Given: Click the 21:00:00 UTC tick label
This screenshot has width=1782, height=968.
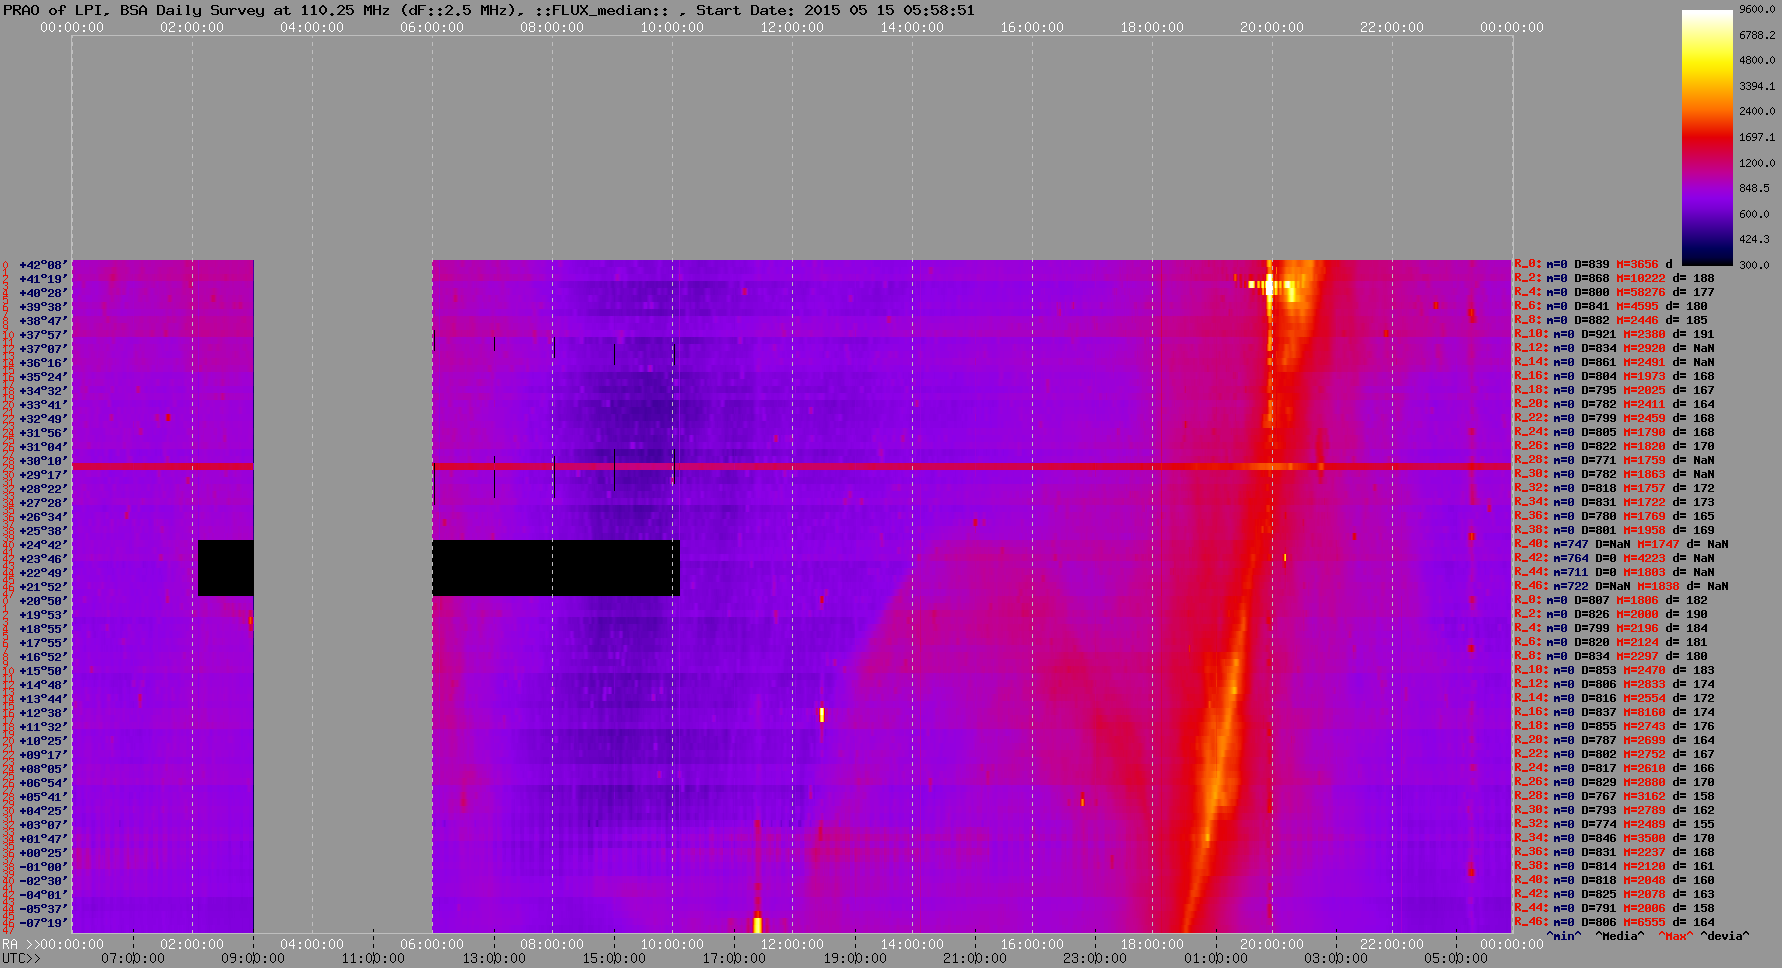Looking at the screenshot, I should pyautogui.click(x=975, y=958).
